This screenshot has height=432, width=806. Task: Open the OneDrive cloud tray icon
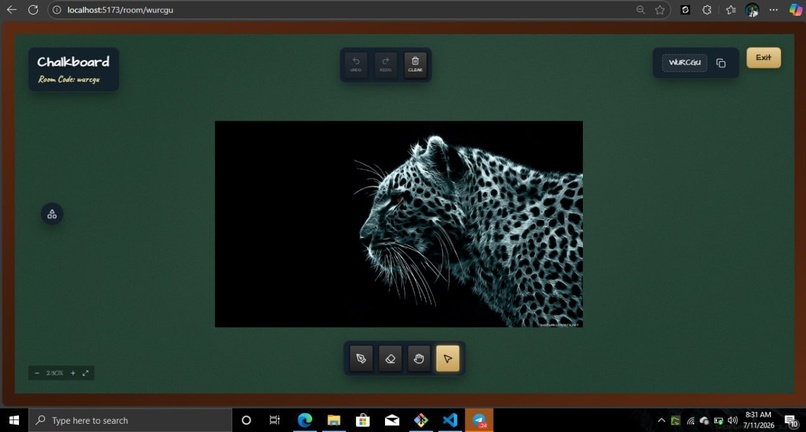click(x=704, y=421)
